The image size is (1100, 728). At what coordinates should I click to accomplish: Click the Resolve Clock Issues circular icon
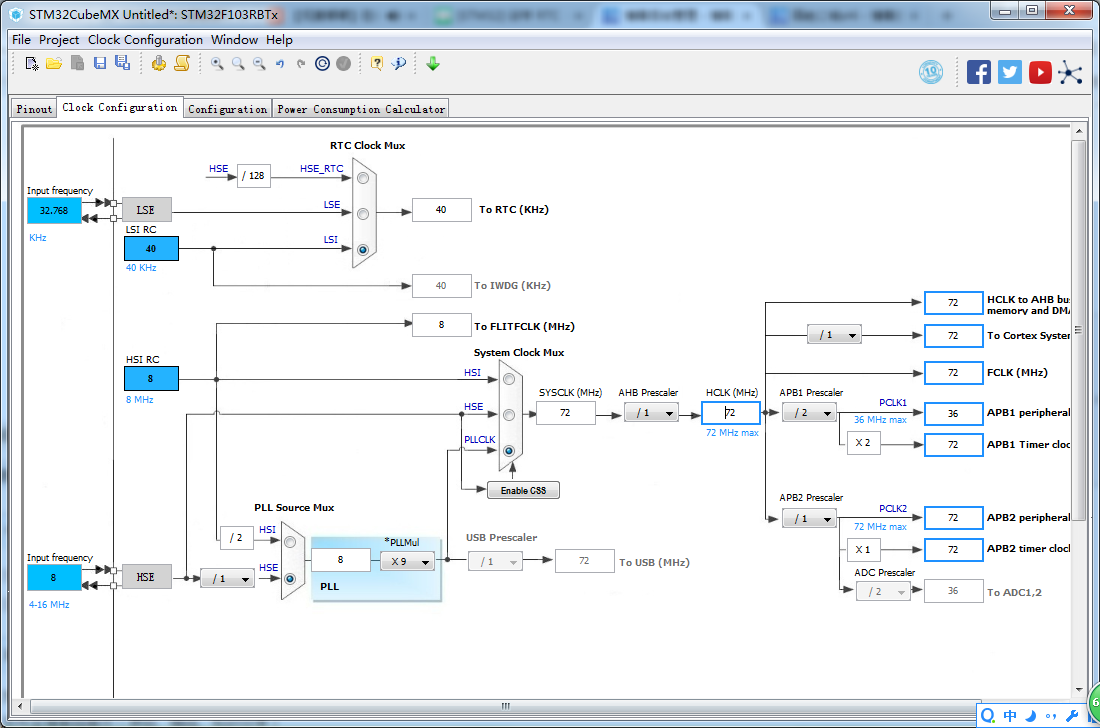(x=322, y=64)
